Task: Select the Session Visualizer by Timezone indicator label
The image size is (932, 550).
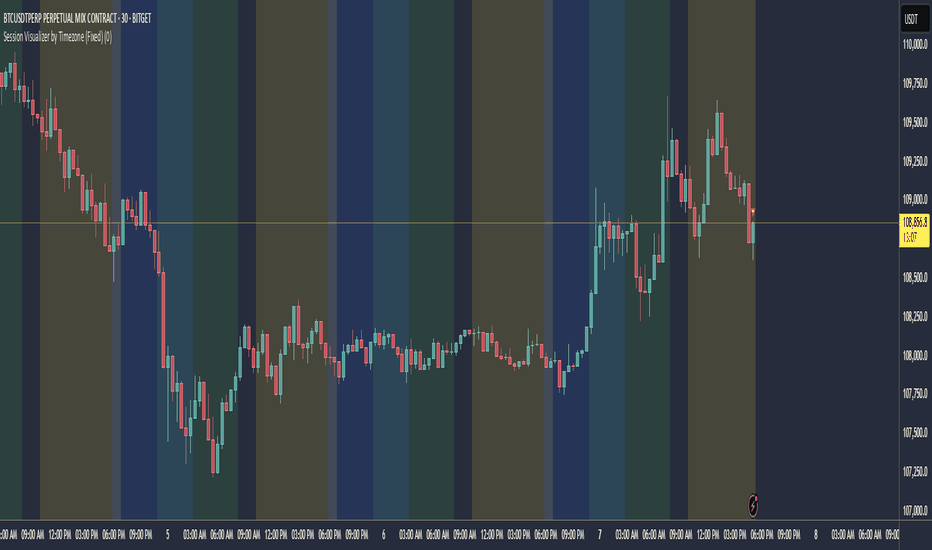Action: pyautogui.click(x=57, y=37)
